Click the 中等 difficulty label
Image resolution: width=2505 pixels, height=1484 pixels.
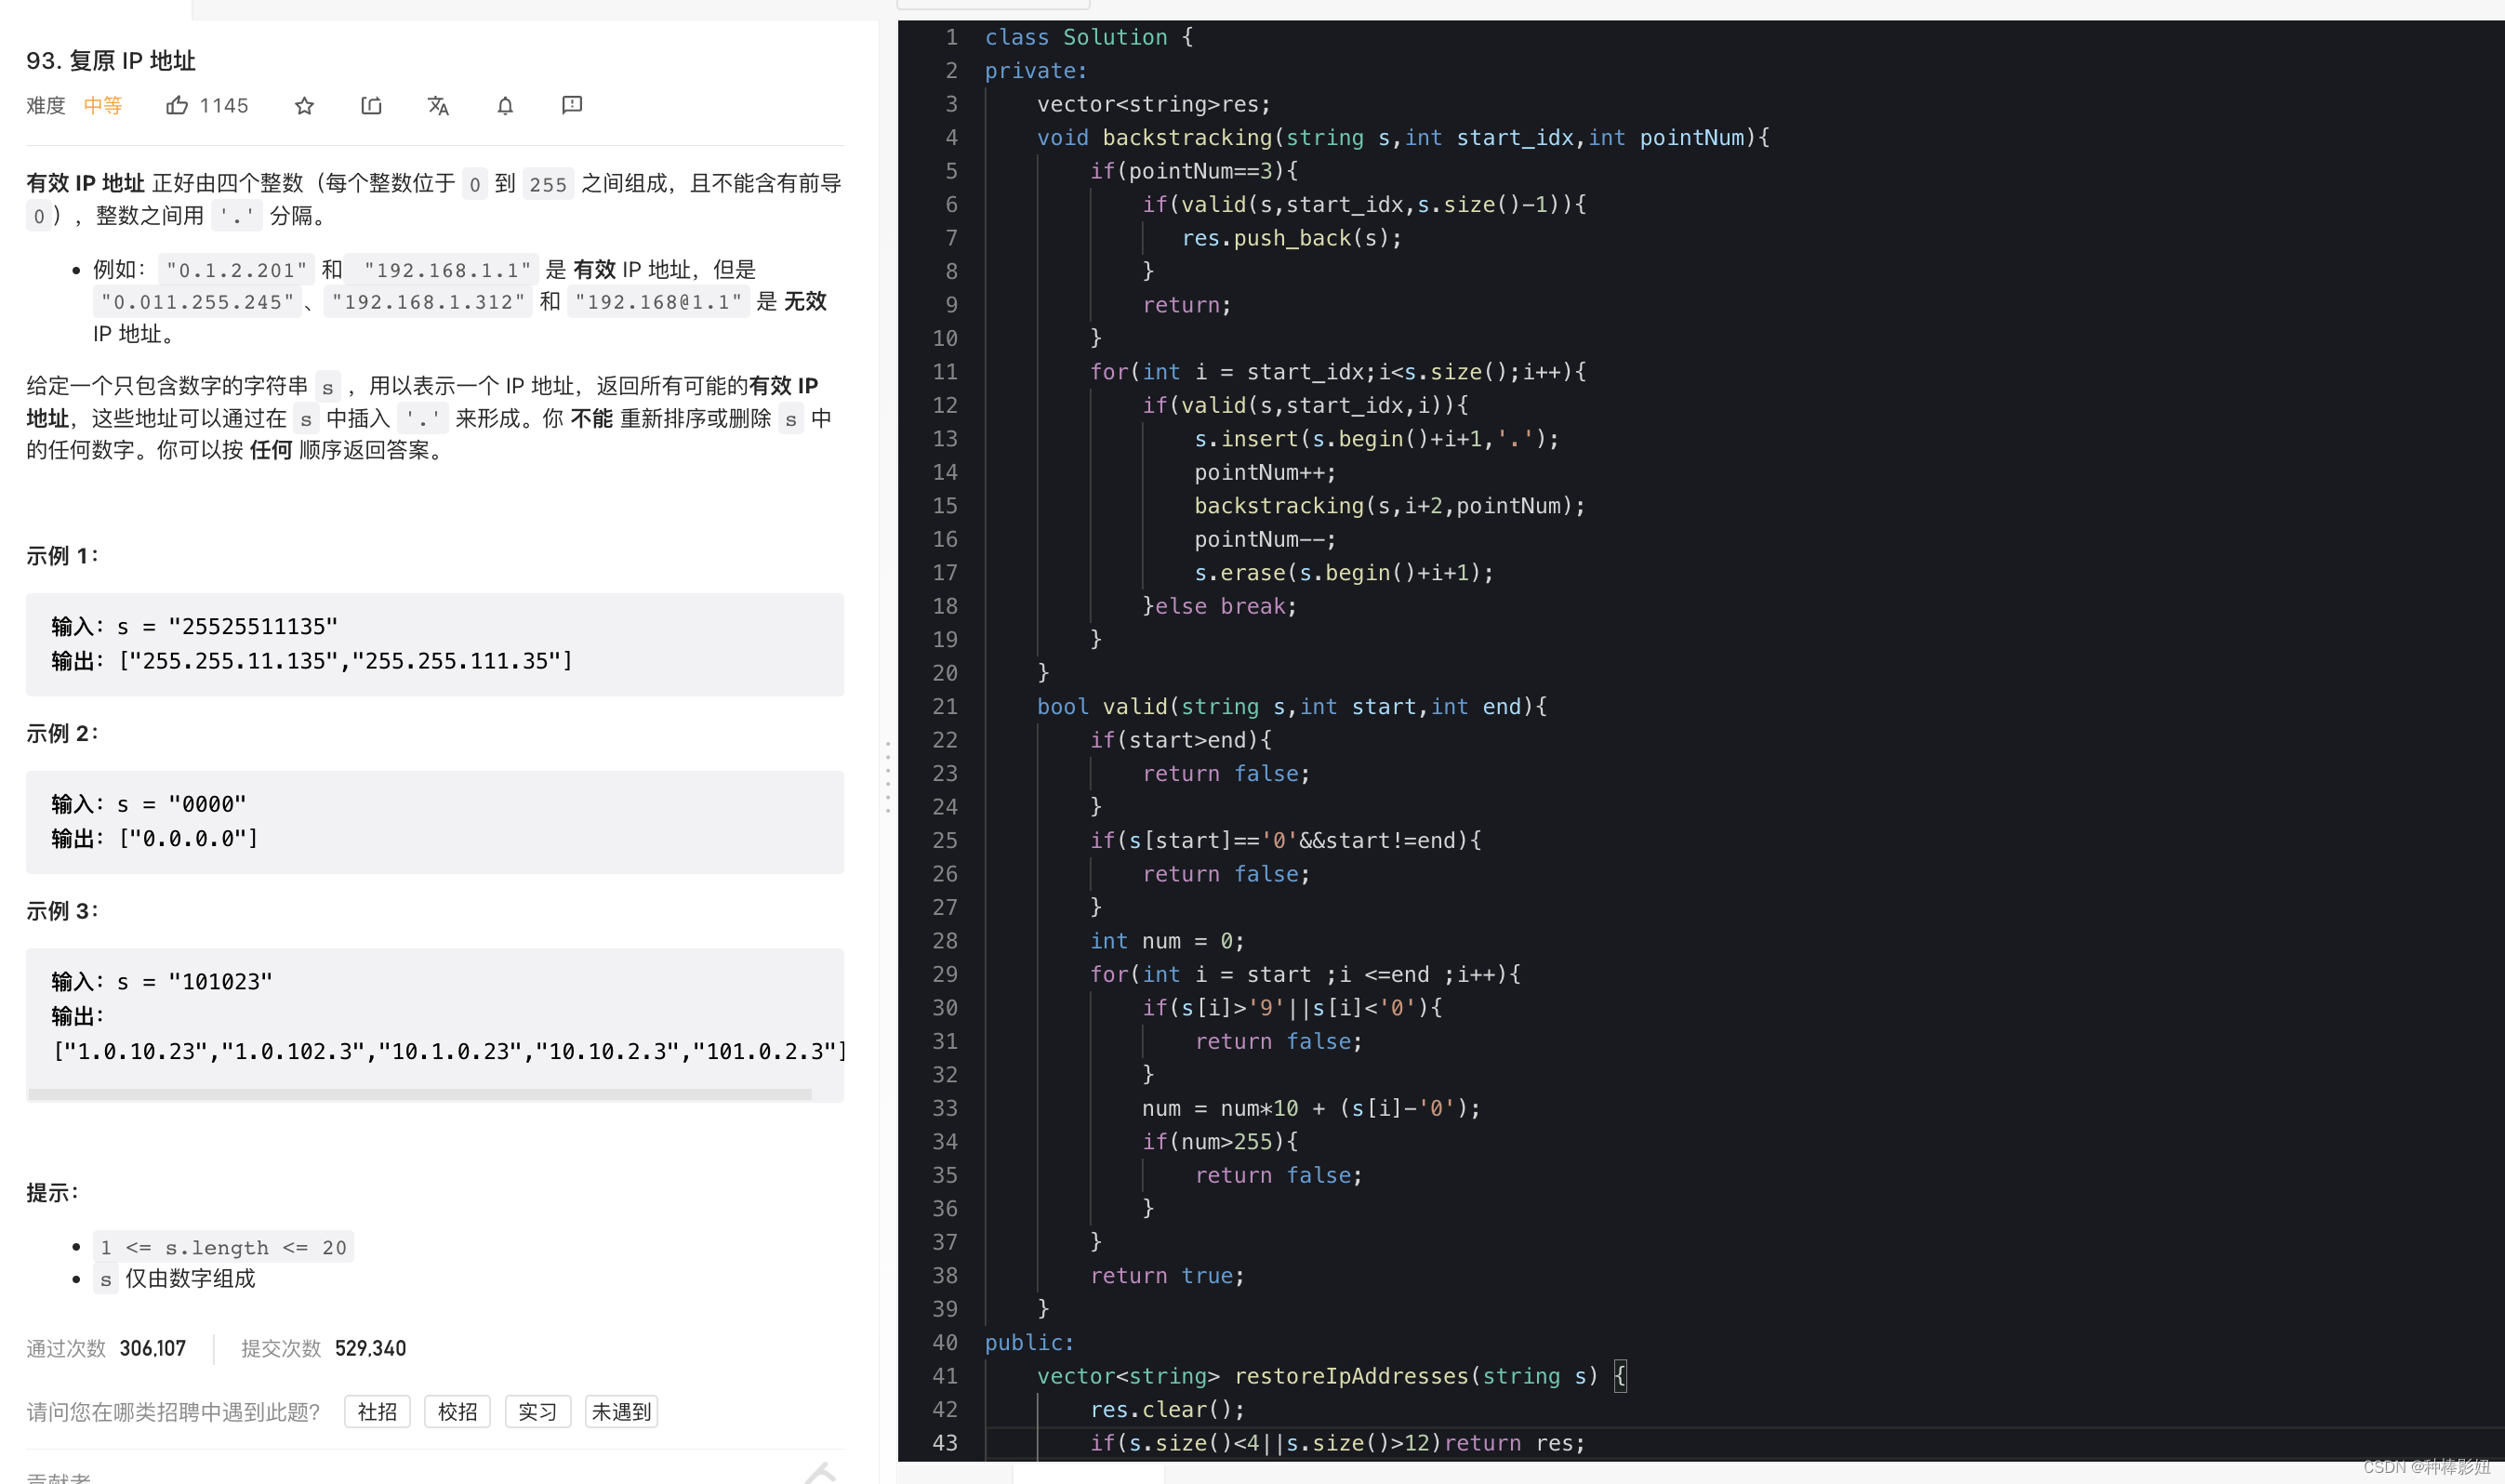(103, 105)
